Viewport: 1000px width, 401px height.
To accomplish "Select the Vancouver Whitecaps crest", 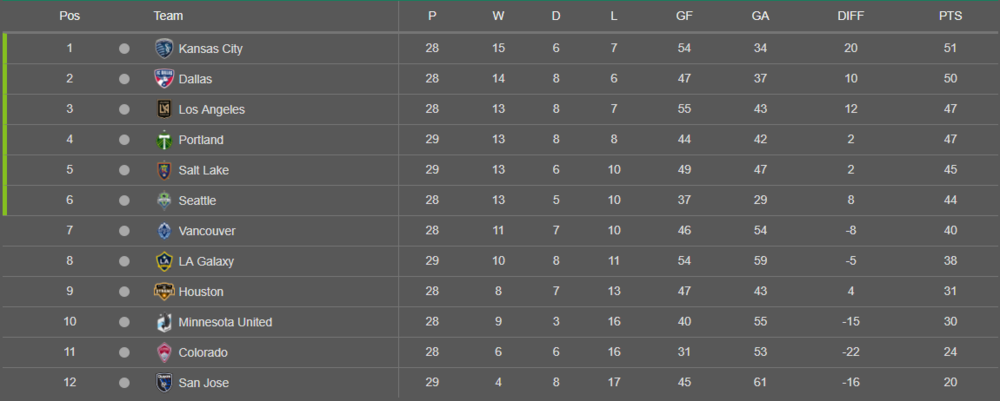I will click(x=164, y=231).
